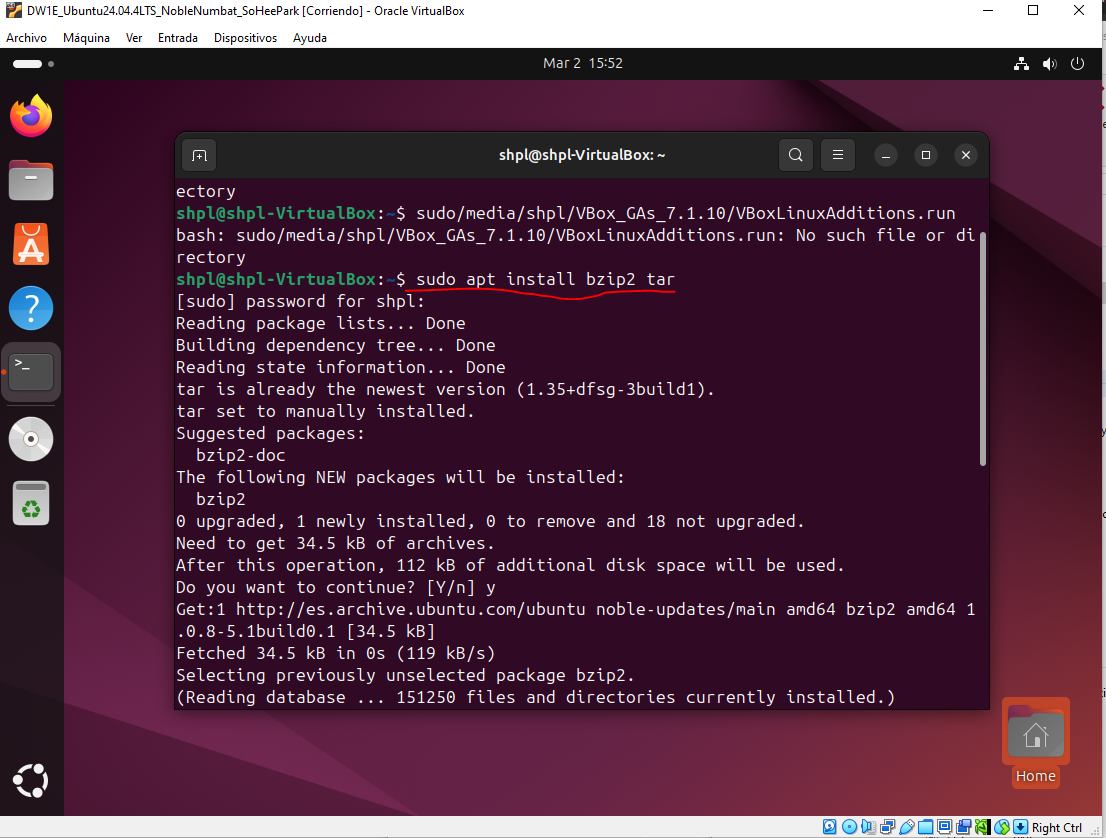The height and width of the screenshot is (838, 1106).
Task: Click the VirtualBox network indicator in the status bar
Action: click(887, 827)
